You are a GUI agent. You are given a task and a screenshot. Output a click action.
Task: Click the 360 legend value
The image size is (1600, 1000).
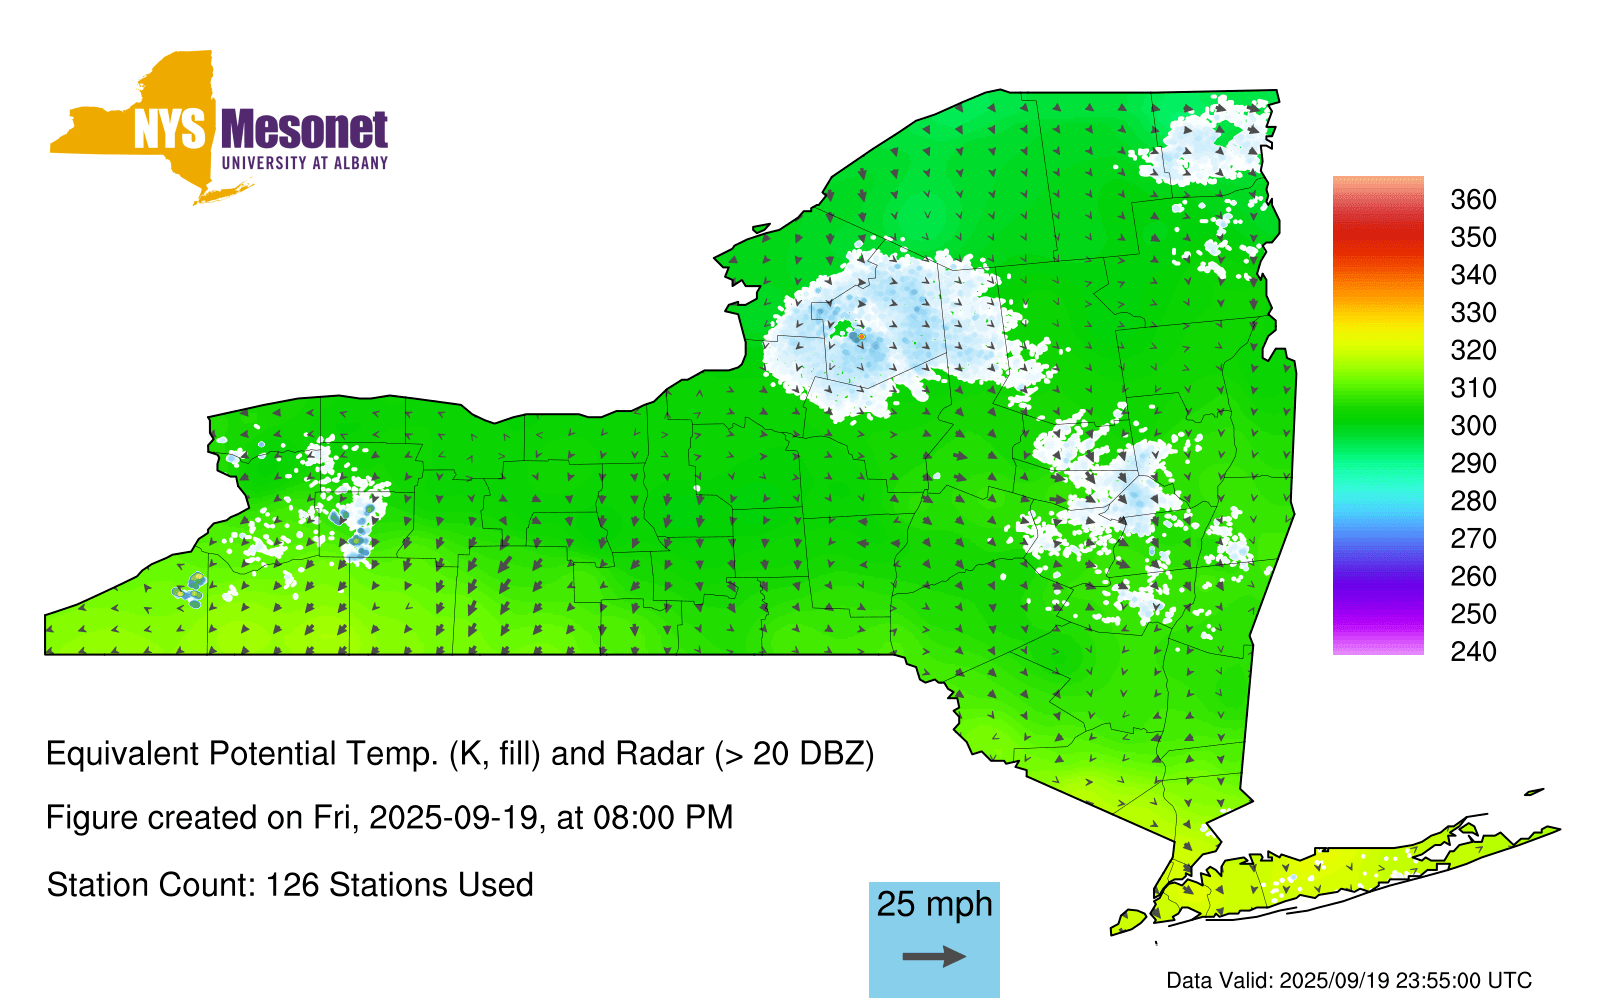[x=1473, y=200]
